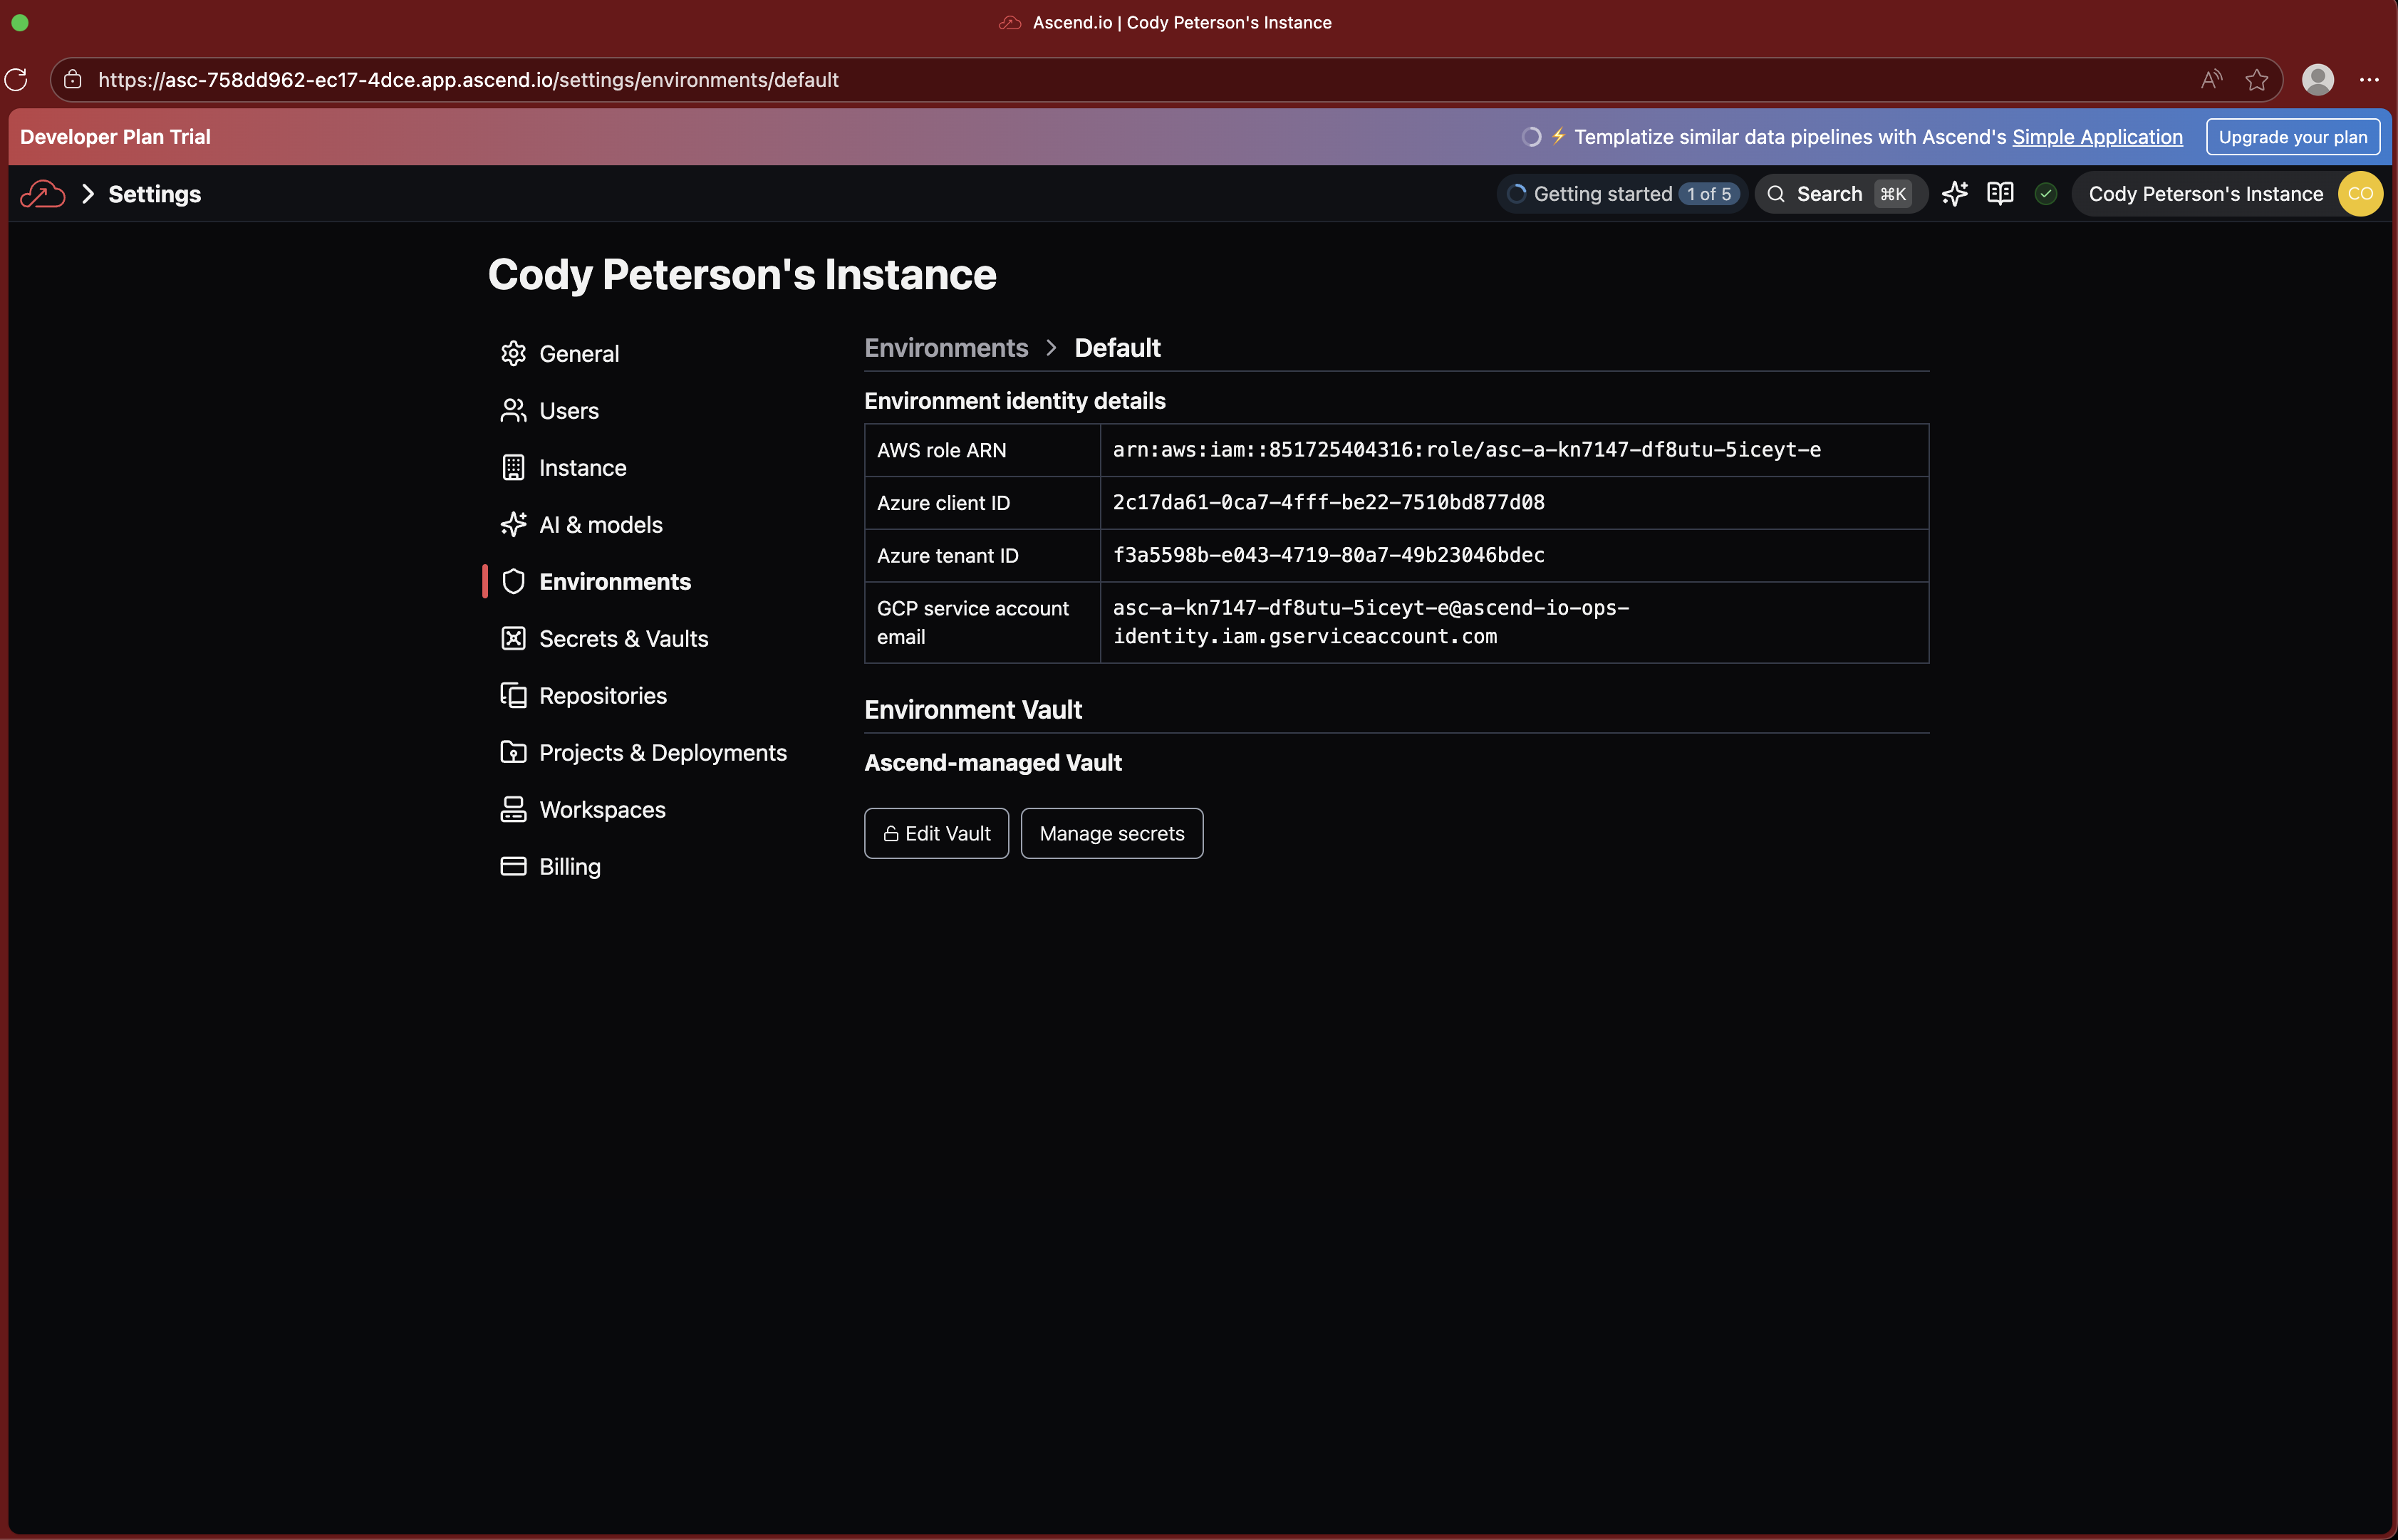
Task: Click the Manage secrets button
Action: (x=1111, y=833)
